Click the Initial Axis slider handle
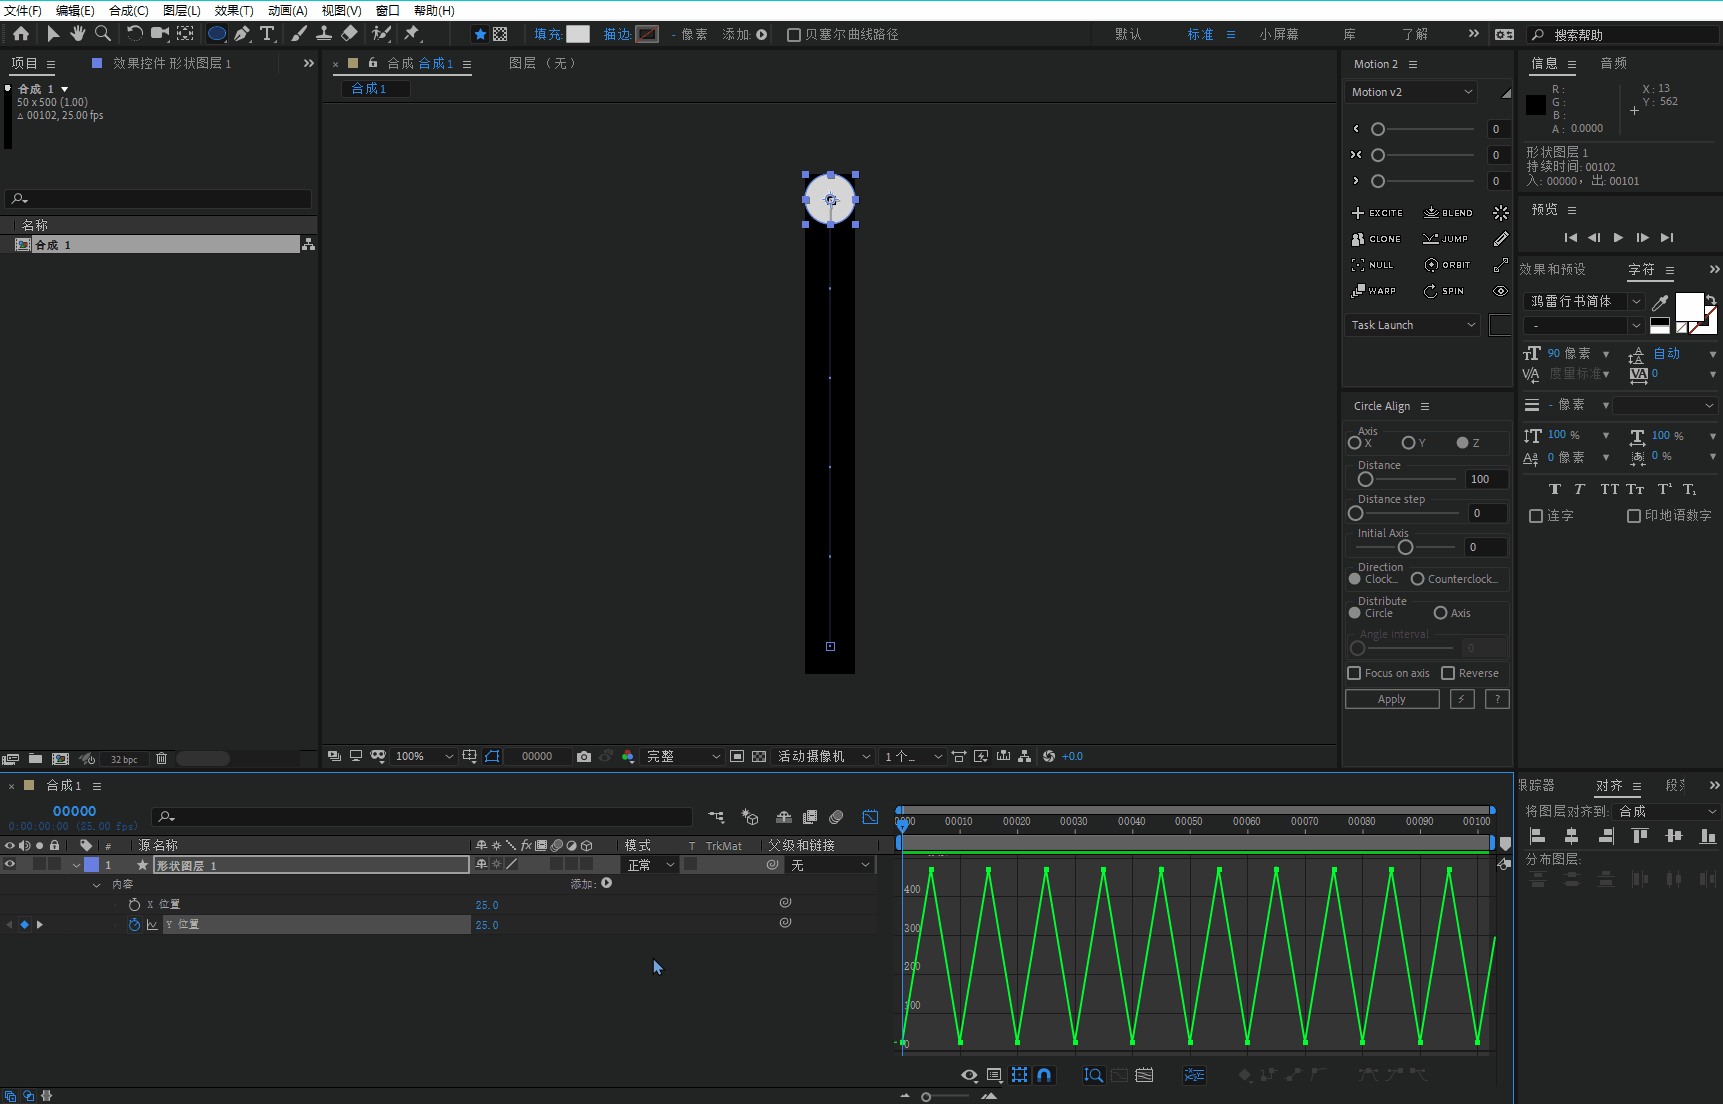Viewport: 1723px width, 1104px height. (x=1405, y=547)
